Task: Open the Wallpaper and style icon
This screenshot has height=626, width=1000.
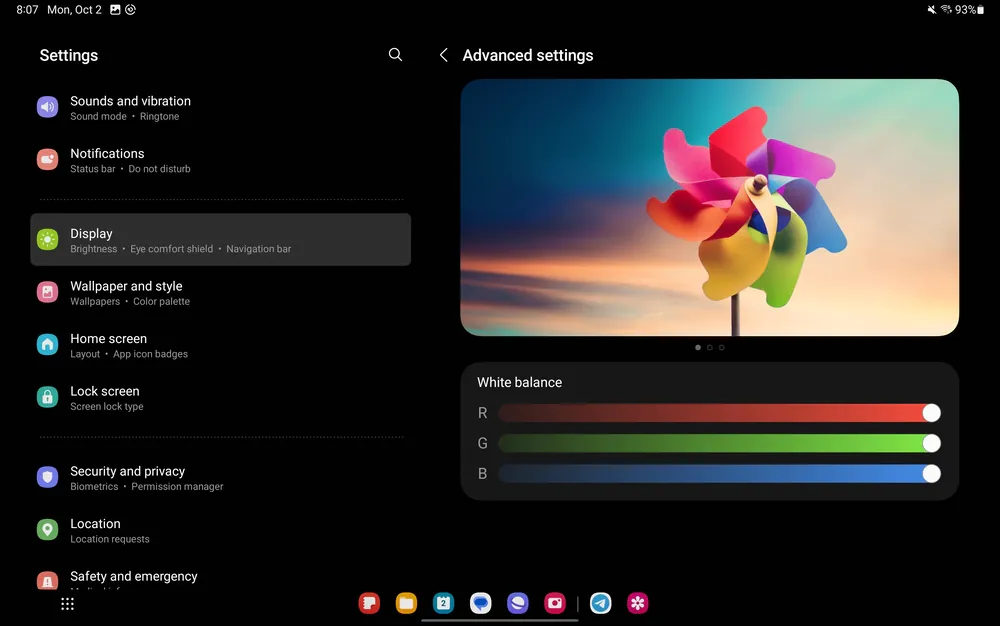Action: pyautogui.click(x=47, y=292)
